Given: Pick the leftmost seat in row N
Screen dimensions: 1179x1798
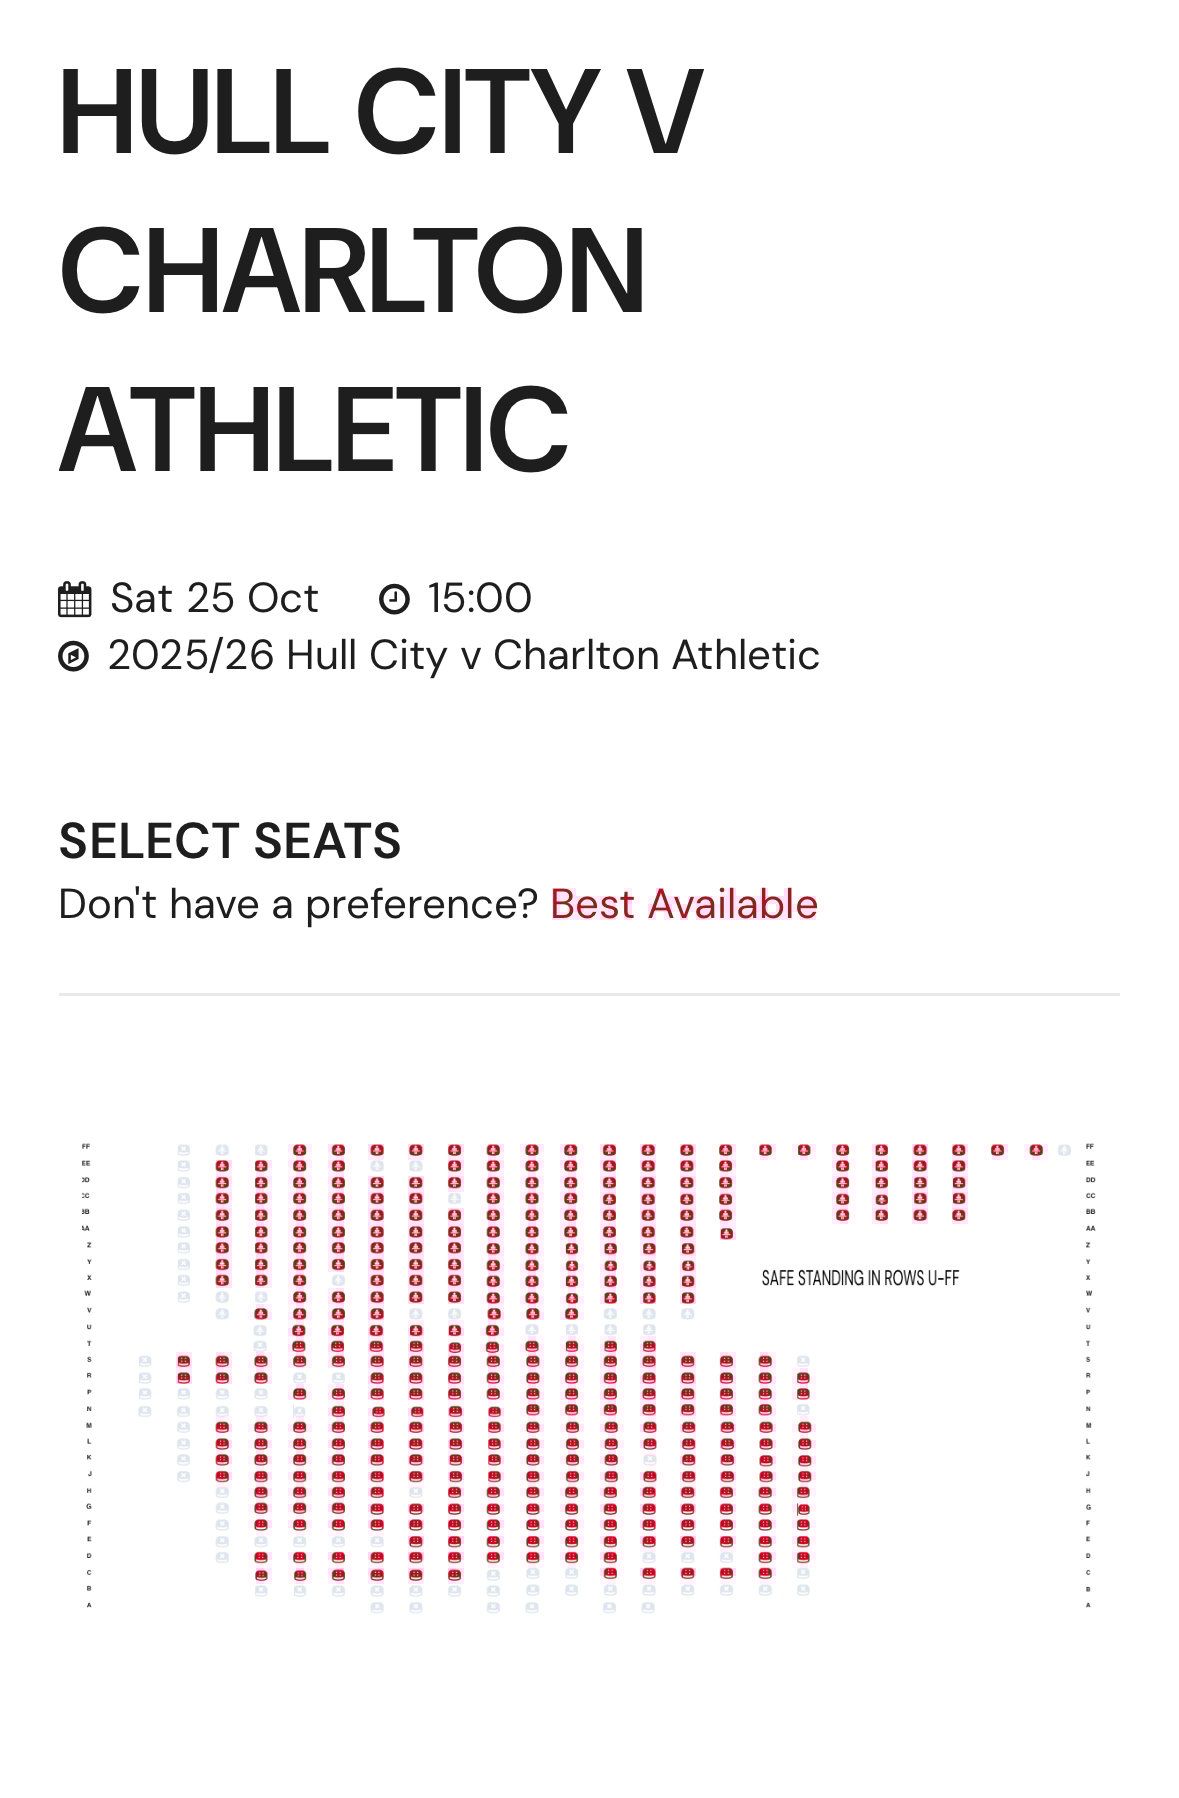Looking at the screenshot, I should click(x=145, y=1410).
